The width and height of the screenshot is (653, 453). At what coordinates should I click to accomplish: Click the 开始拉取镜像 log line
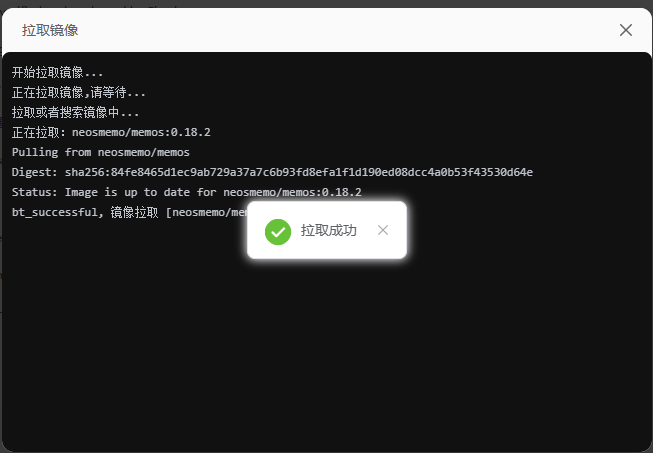point(57,73)
